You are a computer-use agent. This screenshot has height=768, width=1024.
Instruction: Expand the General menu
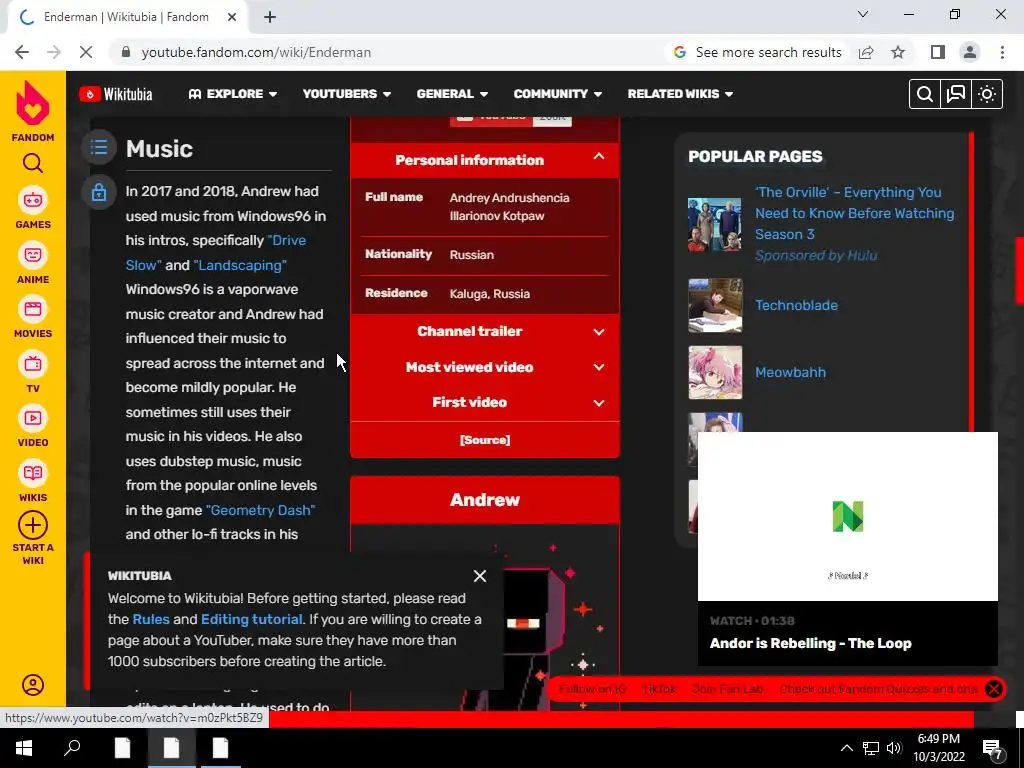452,94
